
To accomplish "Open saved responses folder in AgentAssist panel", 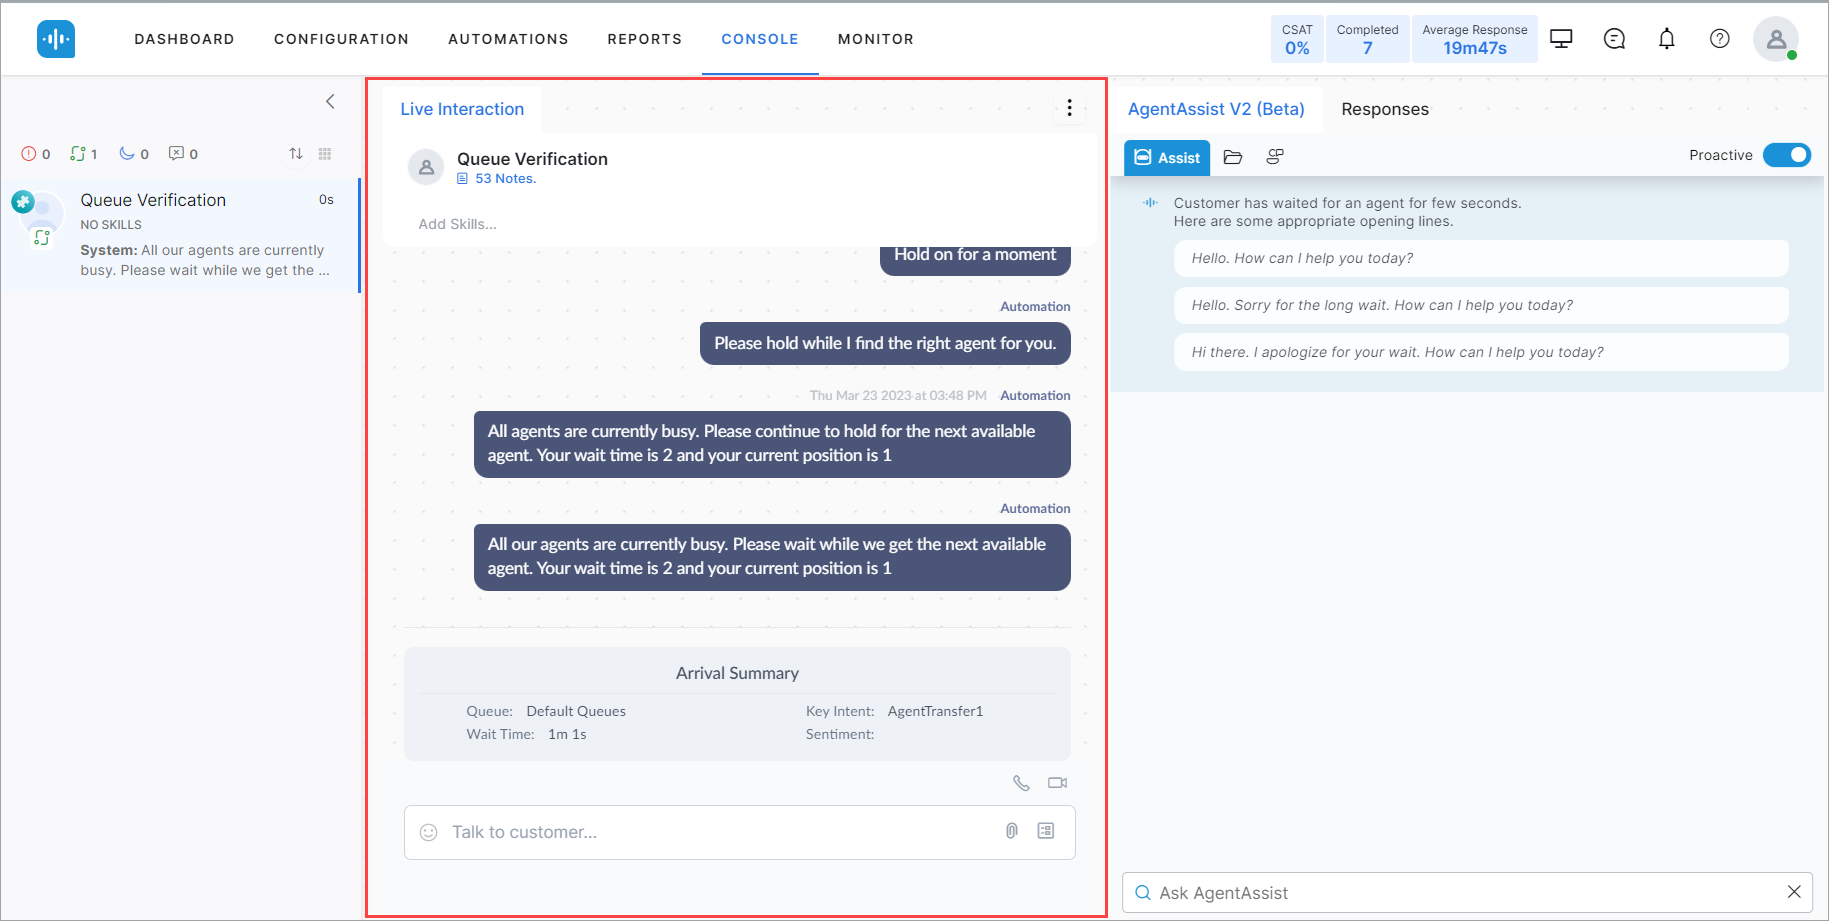I will tap(1232, 157).
